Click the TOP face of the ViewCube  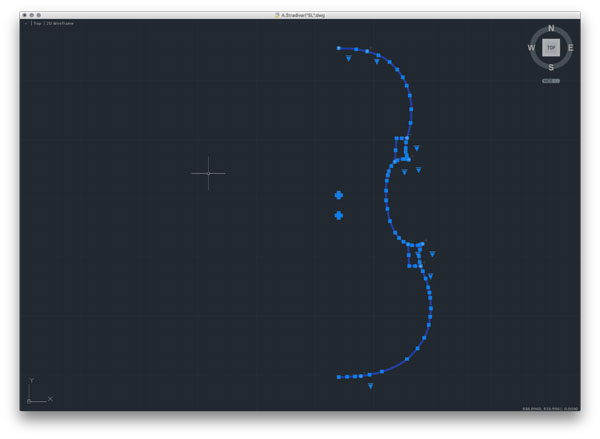[551, 47]
